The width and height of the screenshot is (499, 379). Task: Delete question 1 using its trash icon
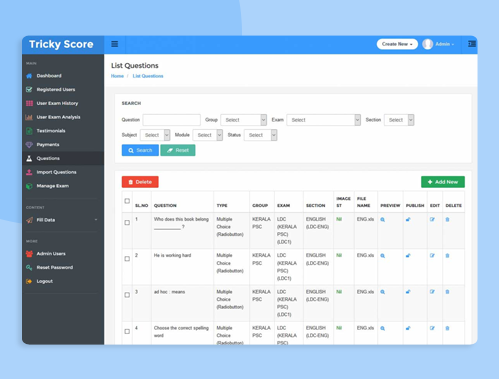(447, 219)
